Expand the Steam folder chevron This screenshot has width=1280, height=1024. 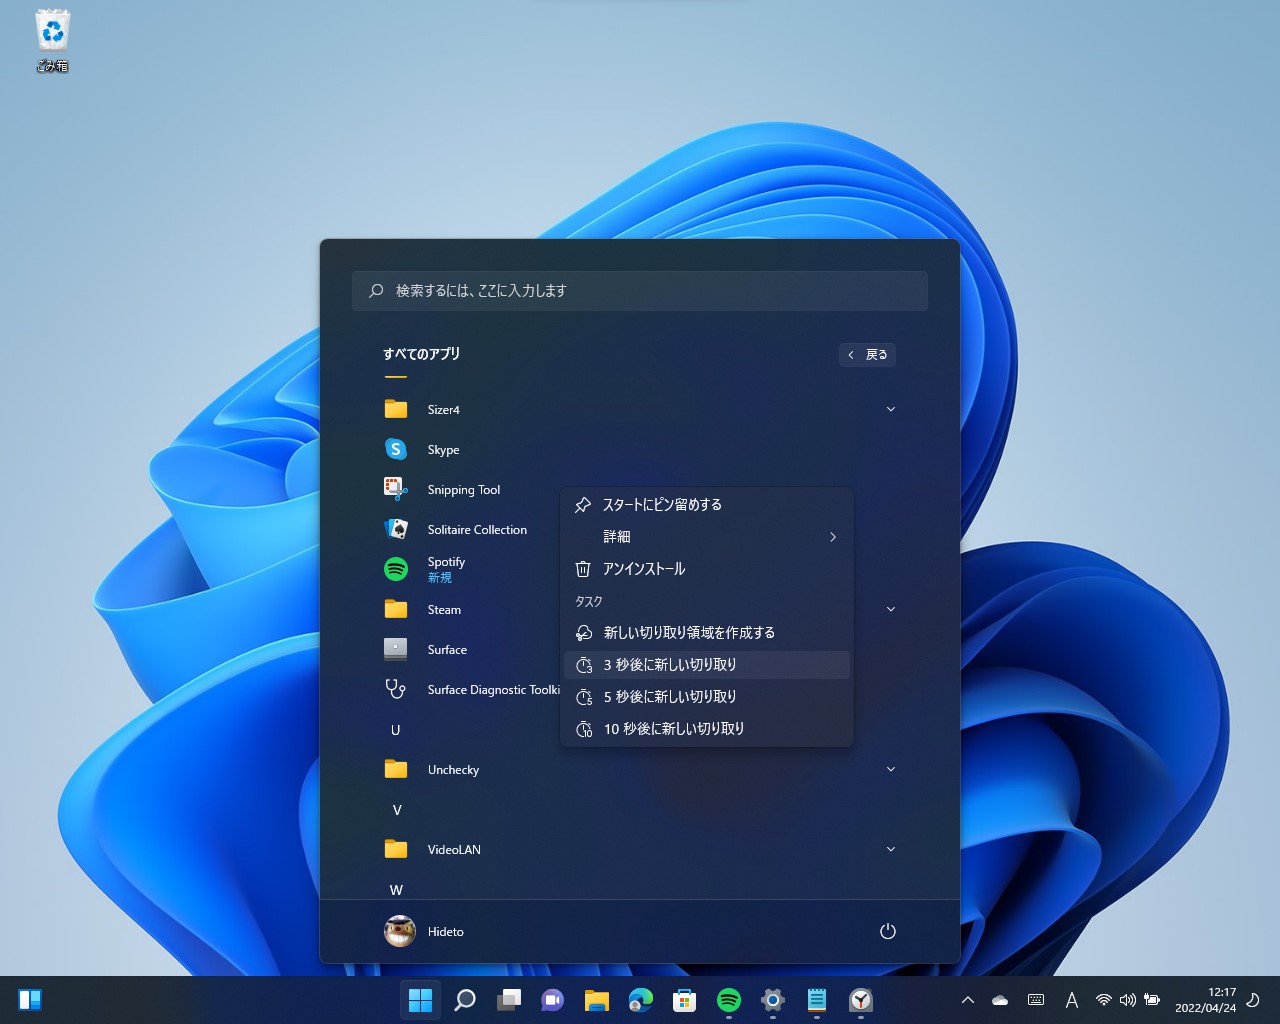[890, 609]
